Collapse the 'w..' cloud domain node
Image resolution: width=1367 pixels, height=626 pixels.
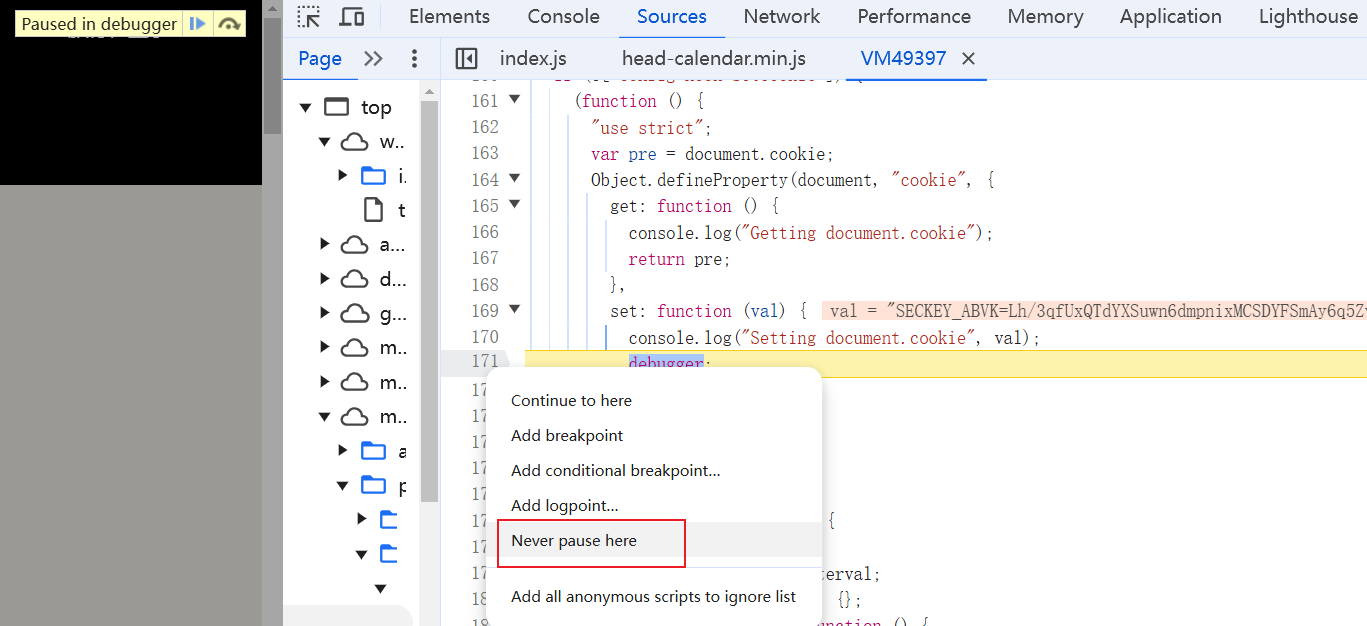[324, 142]
